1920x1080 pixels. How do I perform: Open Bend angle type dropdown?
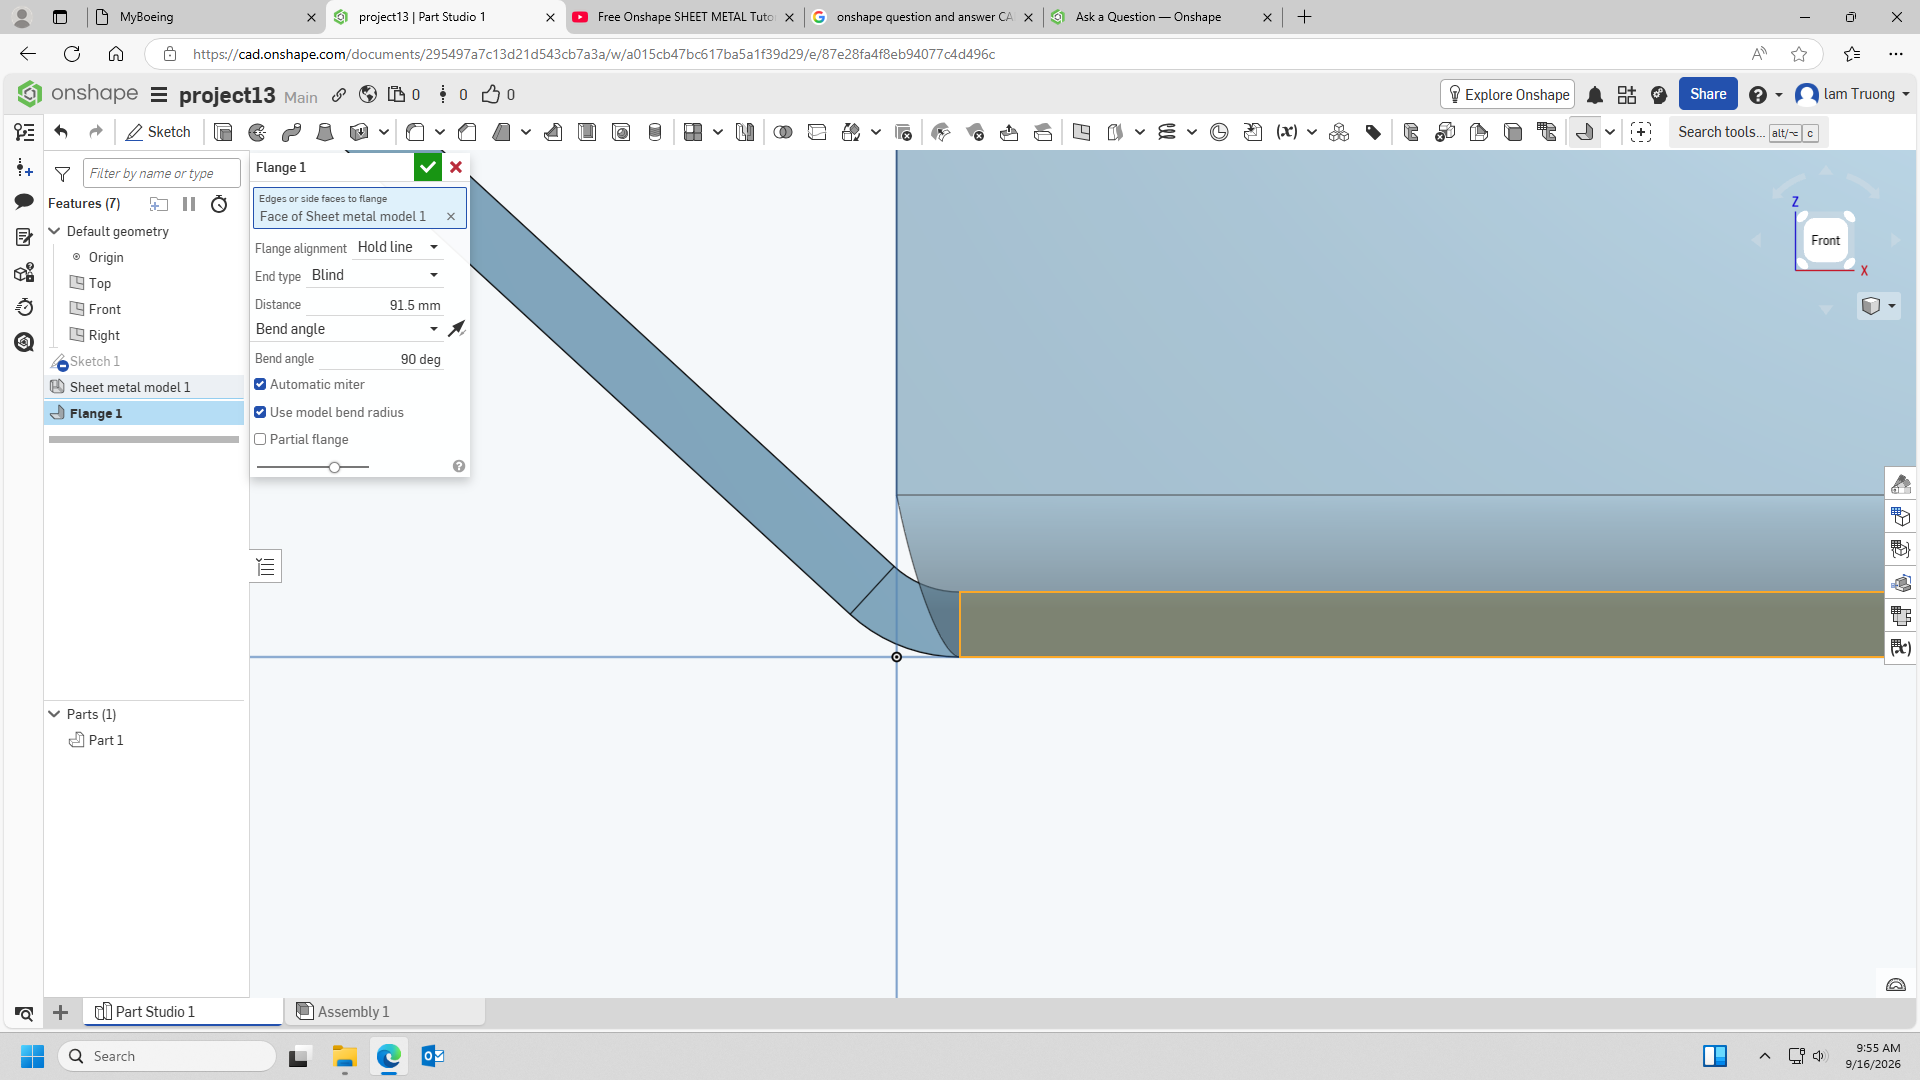coord(347,329)
